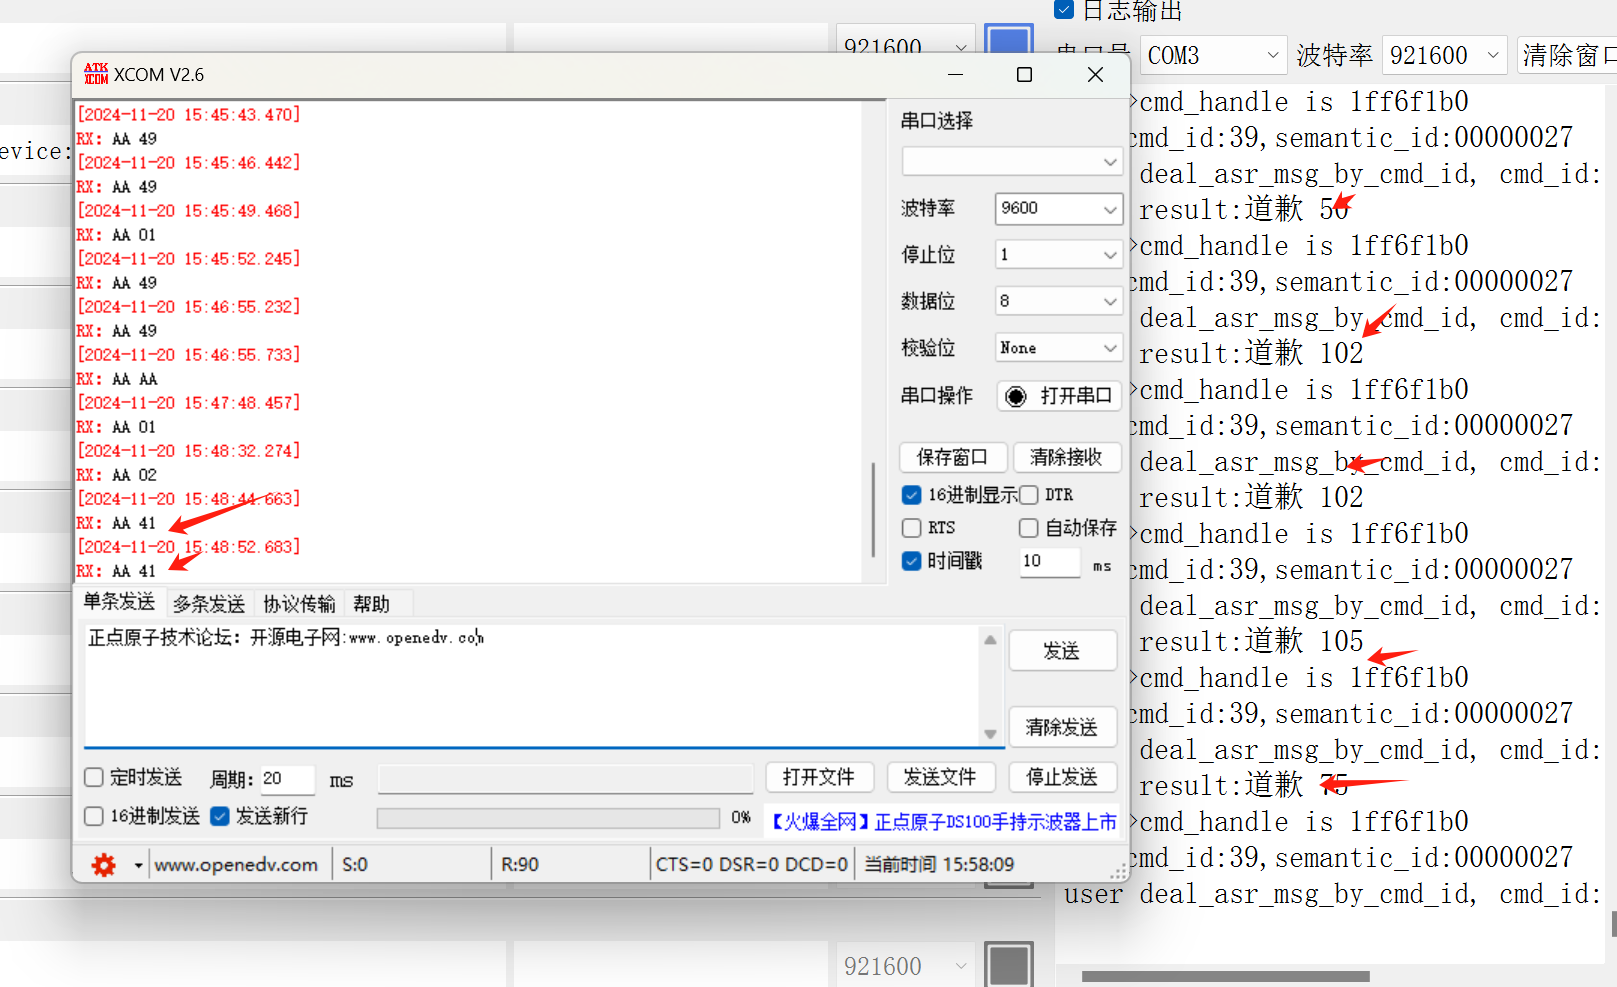Select the 打开串口 radio button
Screen dimensions: 1617x987
tap(1017, 395)
